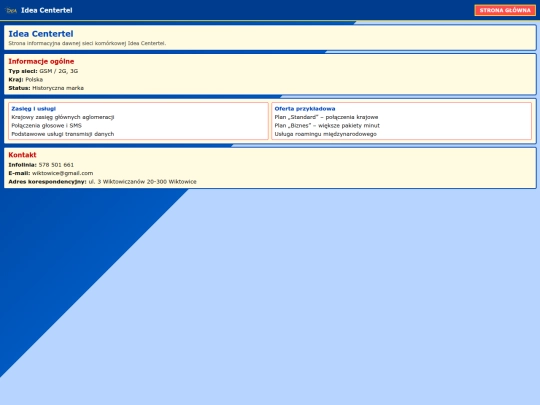Click the Informacje ogólne heading
The width and height of the screenshot is (540, 405).
(41, 61)
